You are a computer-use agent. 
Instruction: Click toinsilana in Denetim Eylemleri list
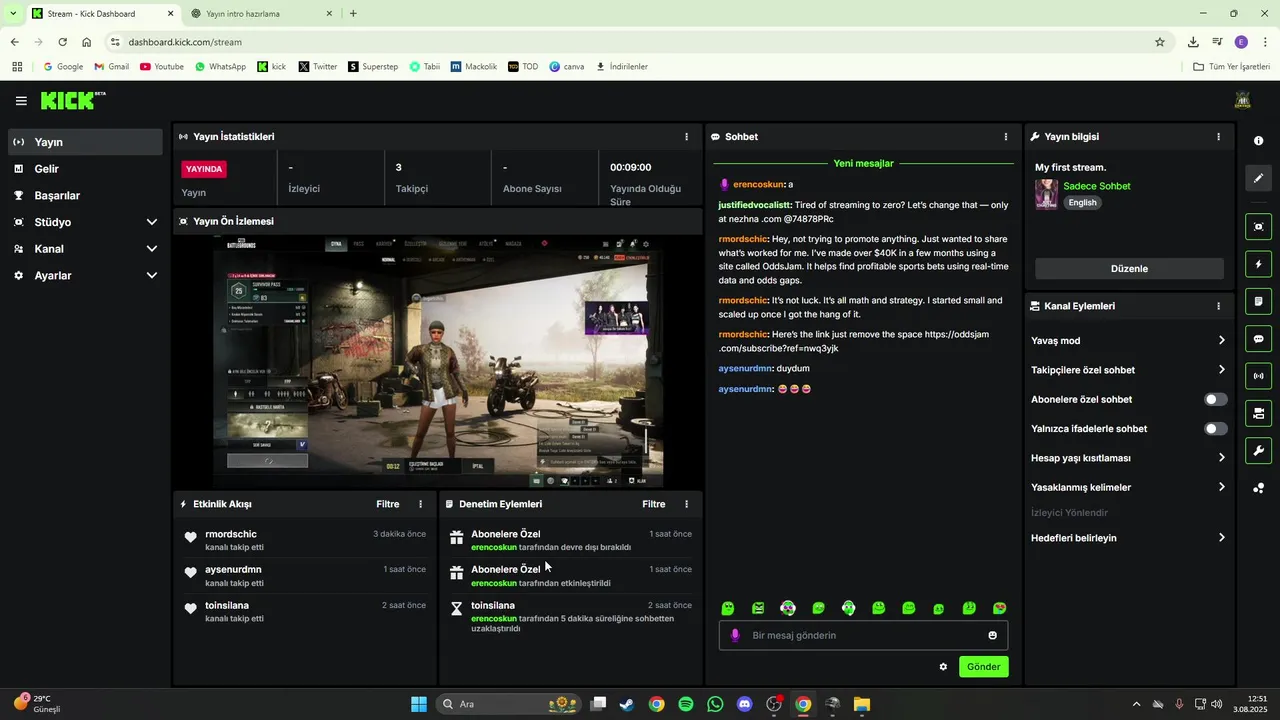click(x=493, y=605)
